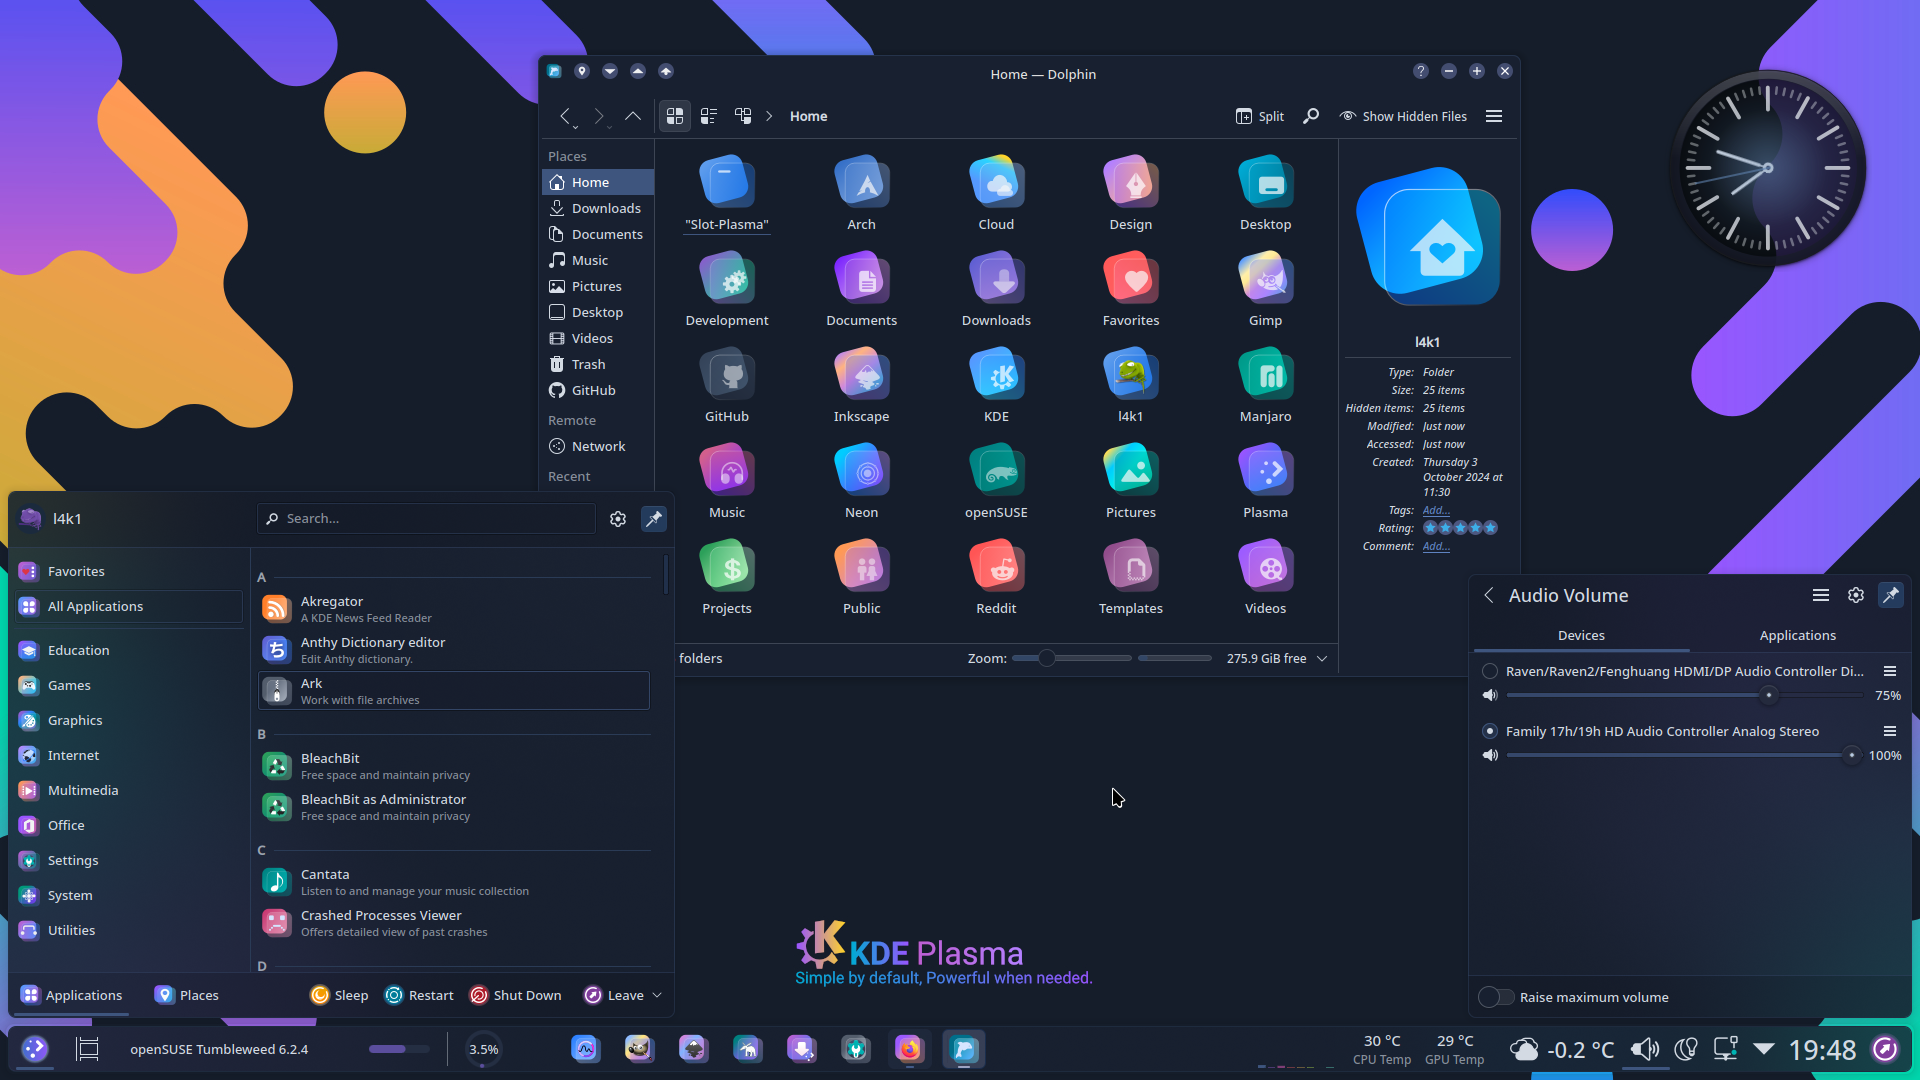1920x1080 pixels.
Task: Open Dolphin forward button history dropdown
Action: (x=609, y=127)
